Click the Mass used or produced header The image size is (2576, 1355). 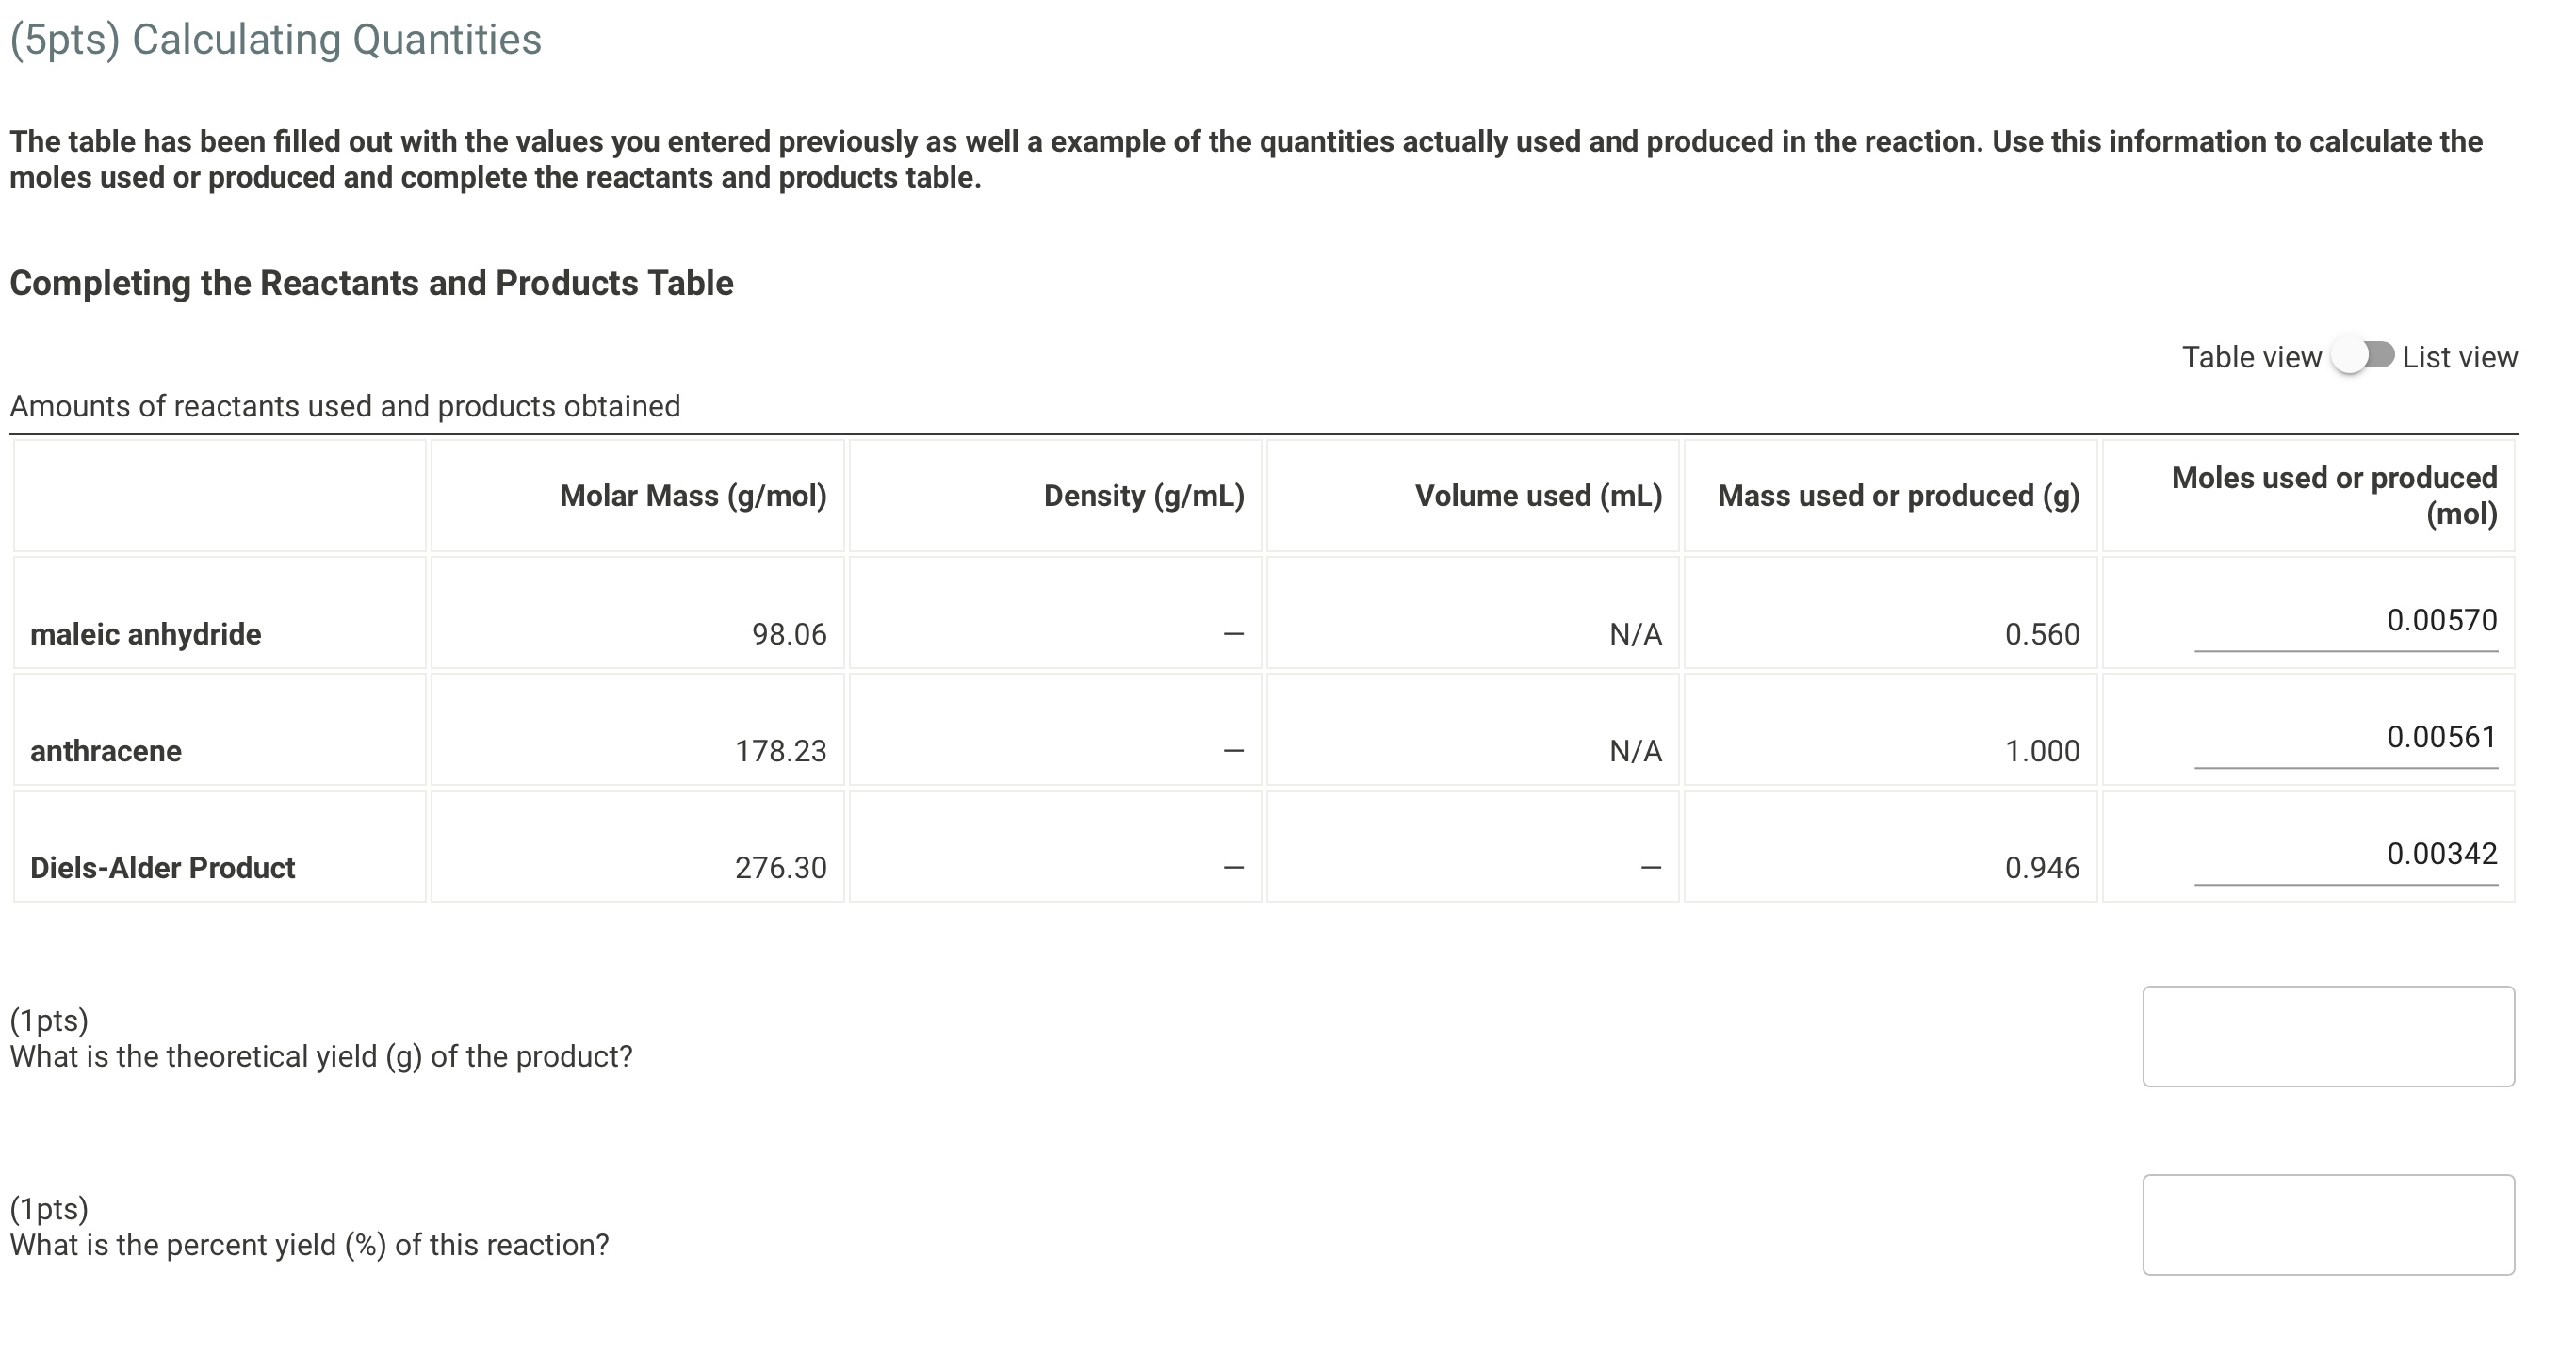coord(1899,495)
